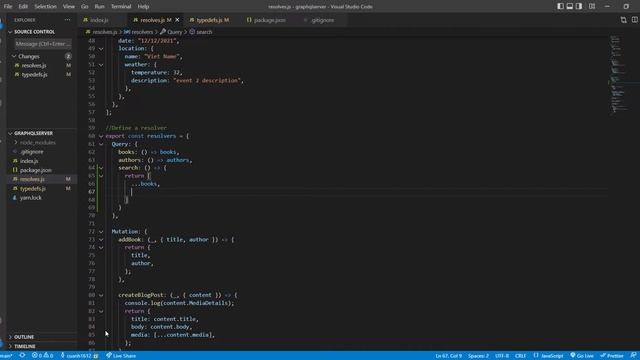640x360 pixels.
Task: Toggle the primary side bar layout icon
Action: coord(560,6)
